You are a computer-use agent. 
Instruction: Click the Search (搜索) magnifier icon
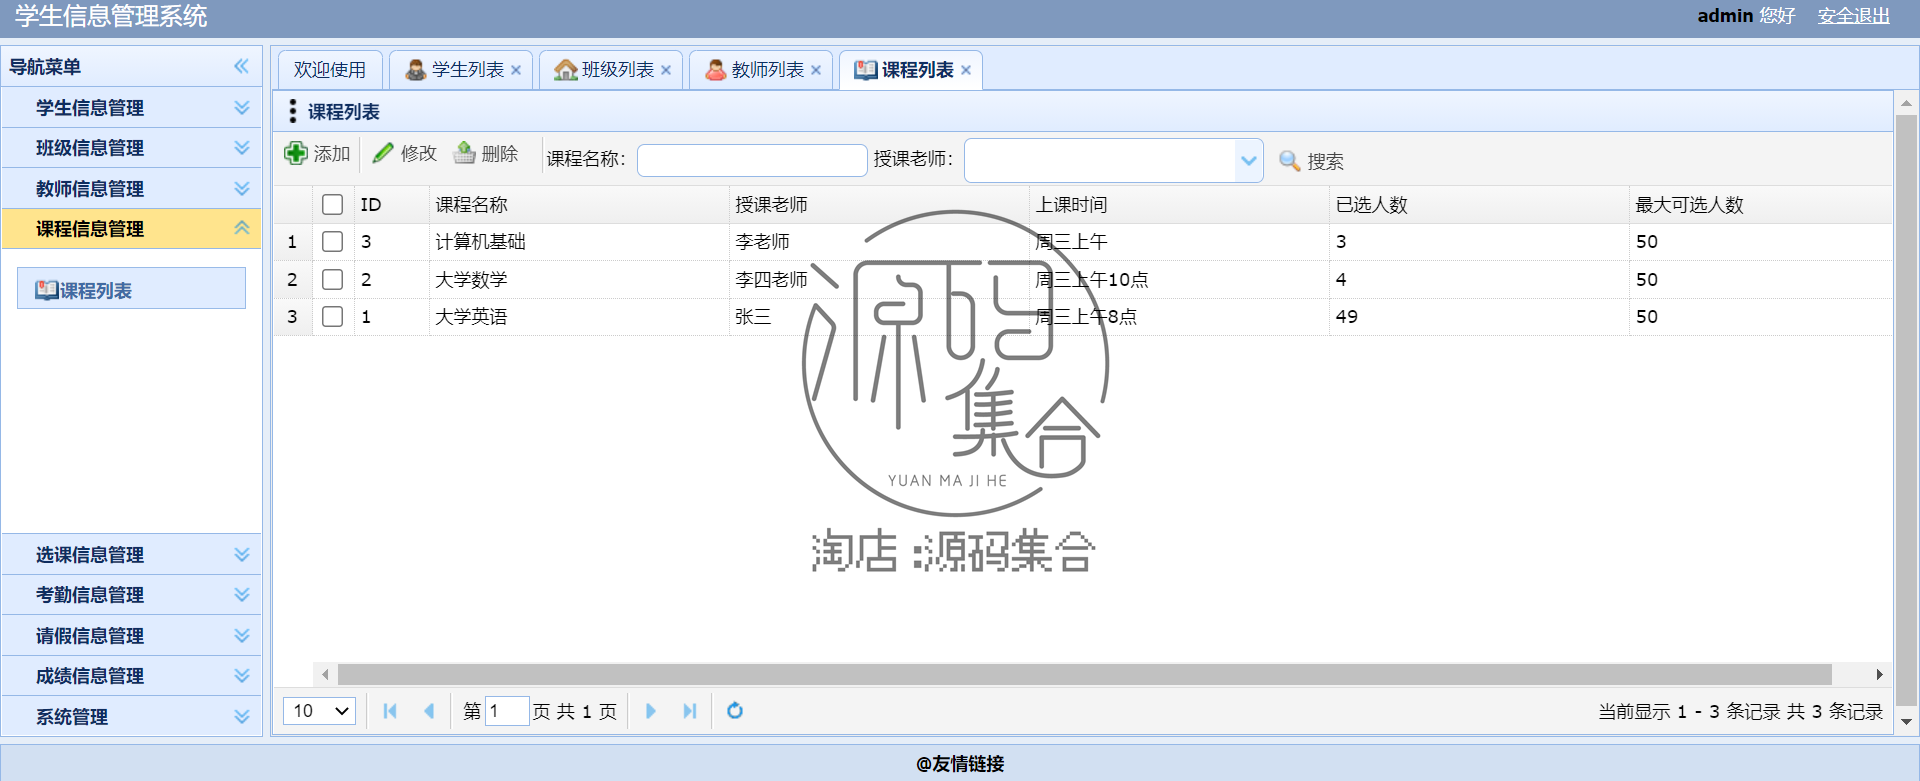click(x=1290, y=160)
